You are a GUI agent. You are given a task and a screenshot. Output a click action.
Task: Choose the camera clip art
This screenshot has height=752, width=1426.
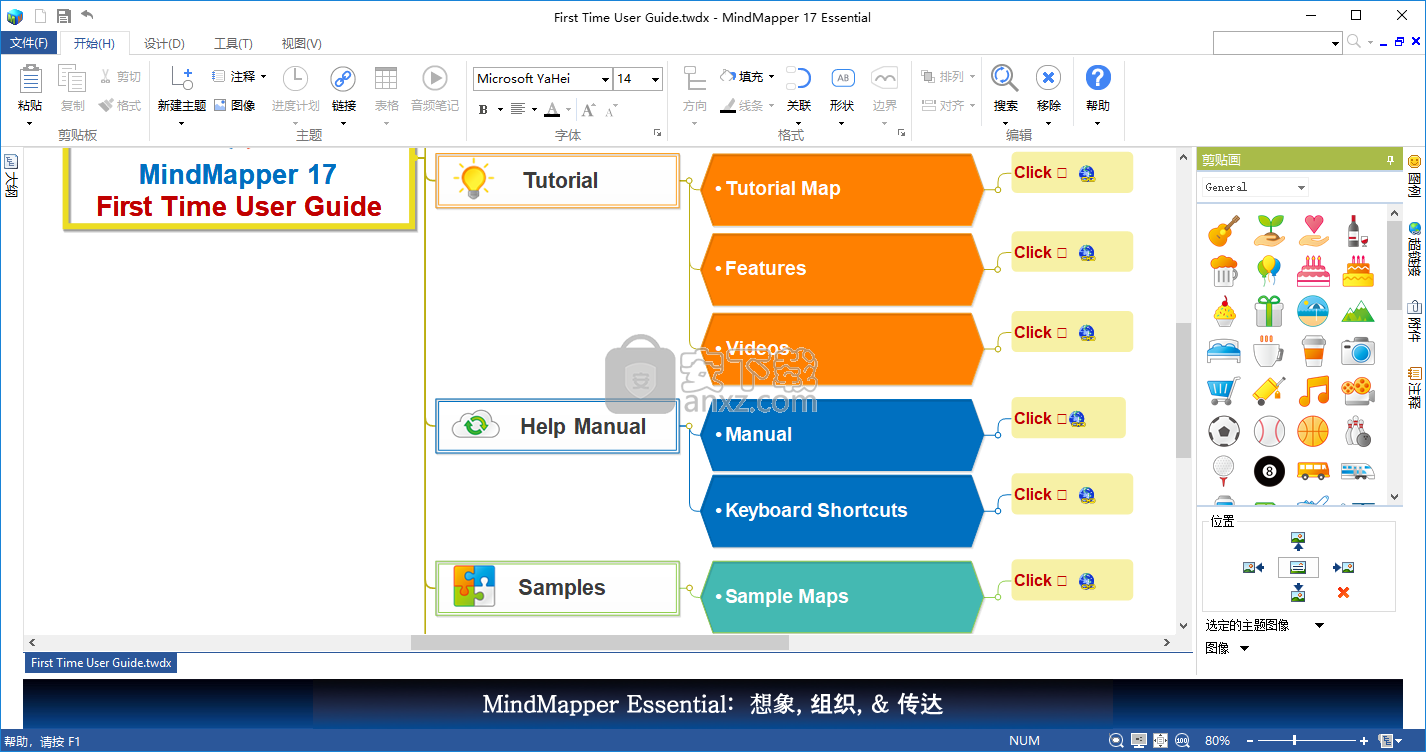pyautogui.click(x=1358, y=351)
